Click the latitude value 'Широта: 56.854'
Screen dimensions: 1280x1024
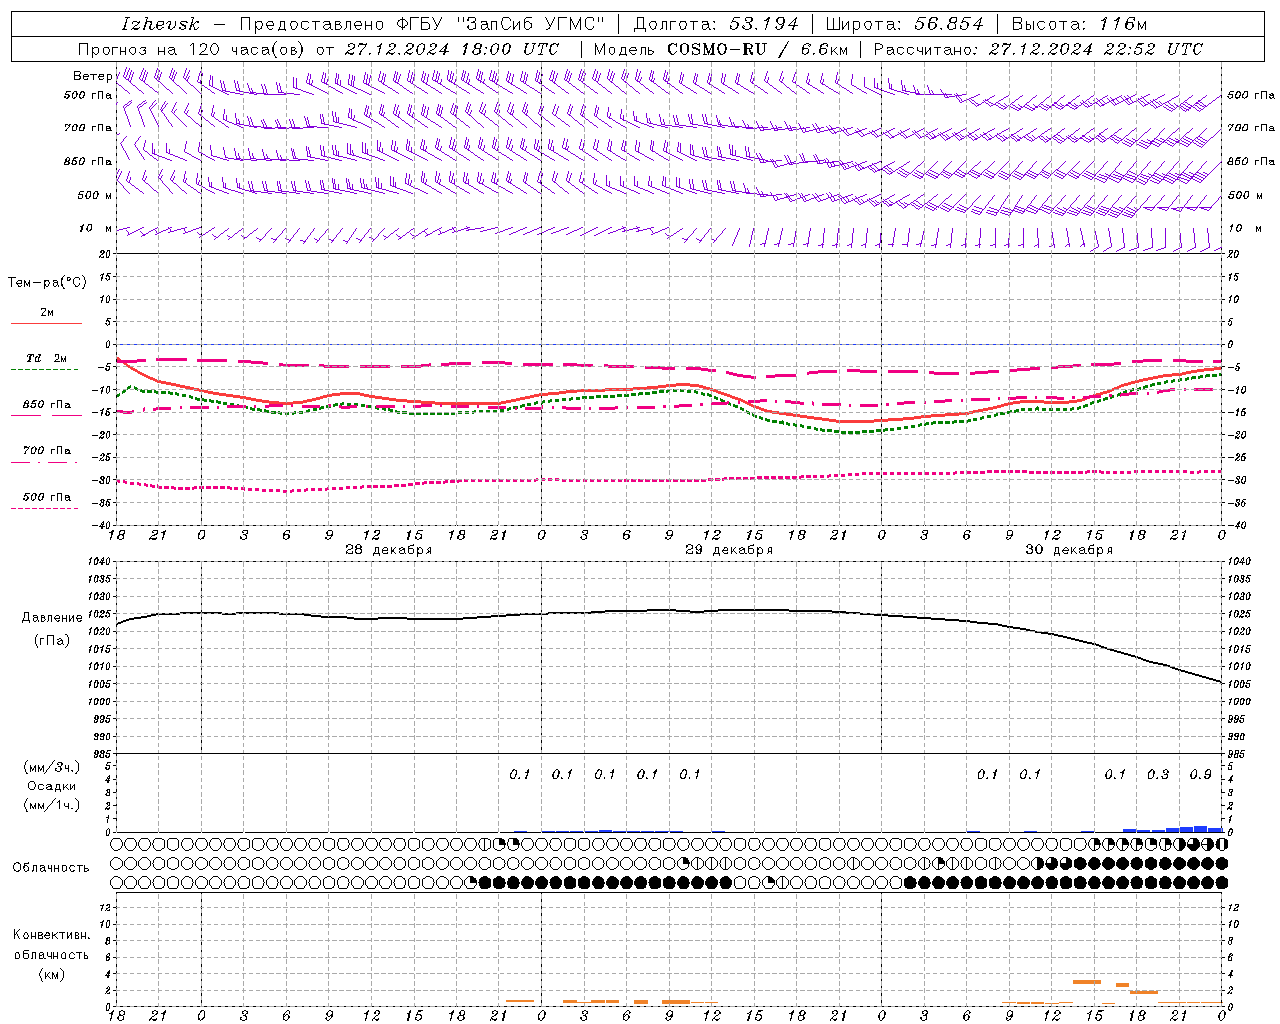point(904,24)
